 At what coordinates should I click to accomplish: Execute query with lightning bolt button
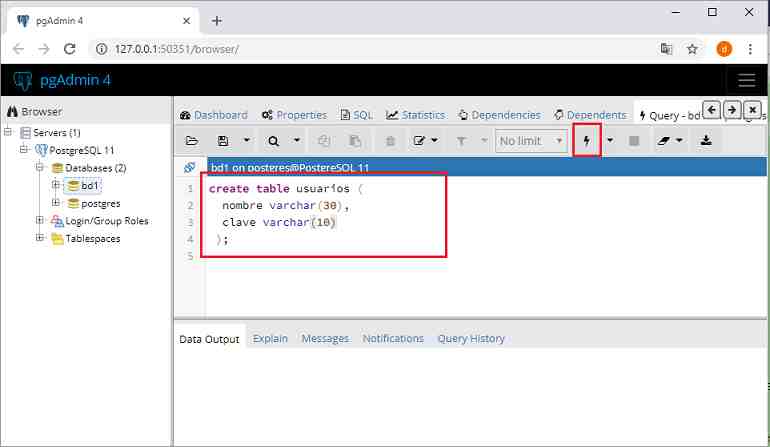coord(586,141)
